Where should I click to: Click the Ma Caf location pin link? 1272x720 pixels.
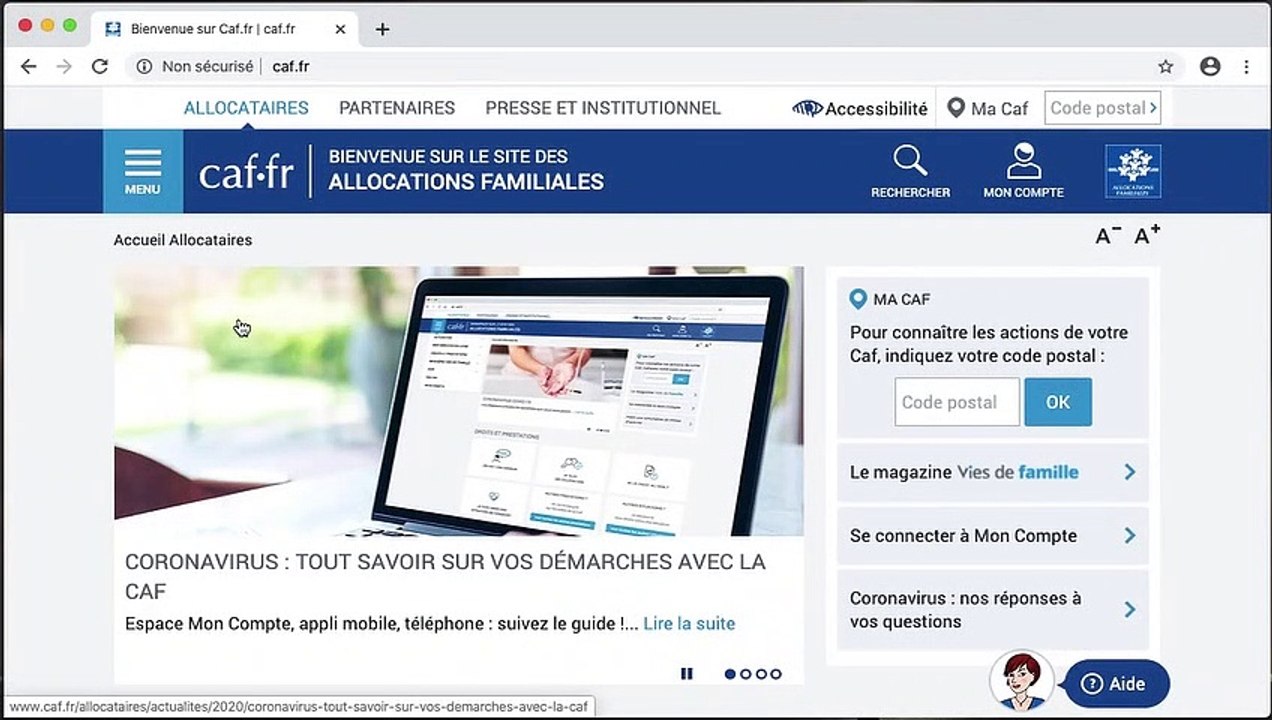coord(987,108)
